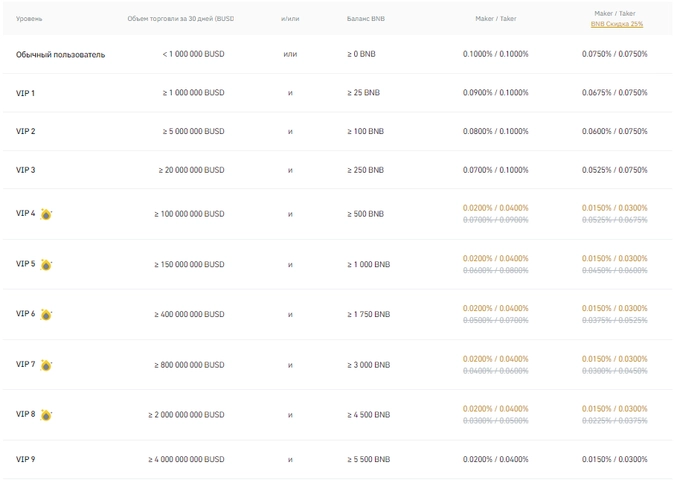Click the 'Объем торговли за 30 дней' header

click(181, 18)
